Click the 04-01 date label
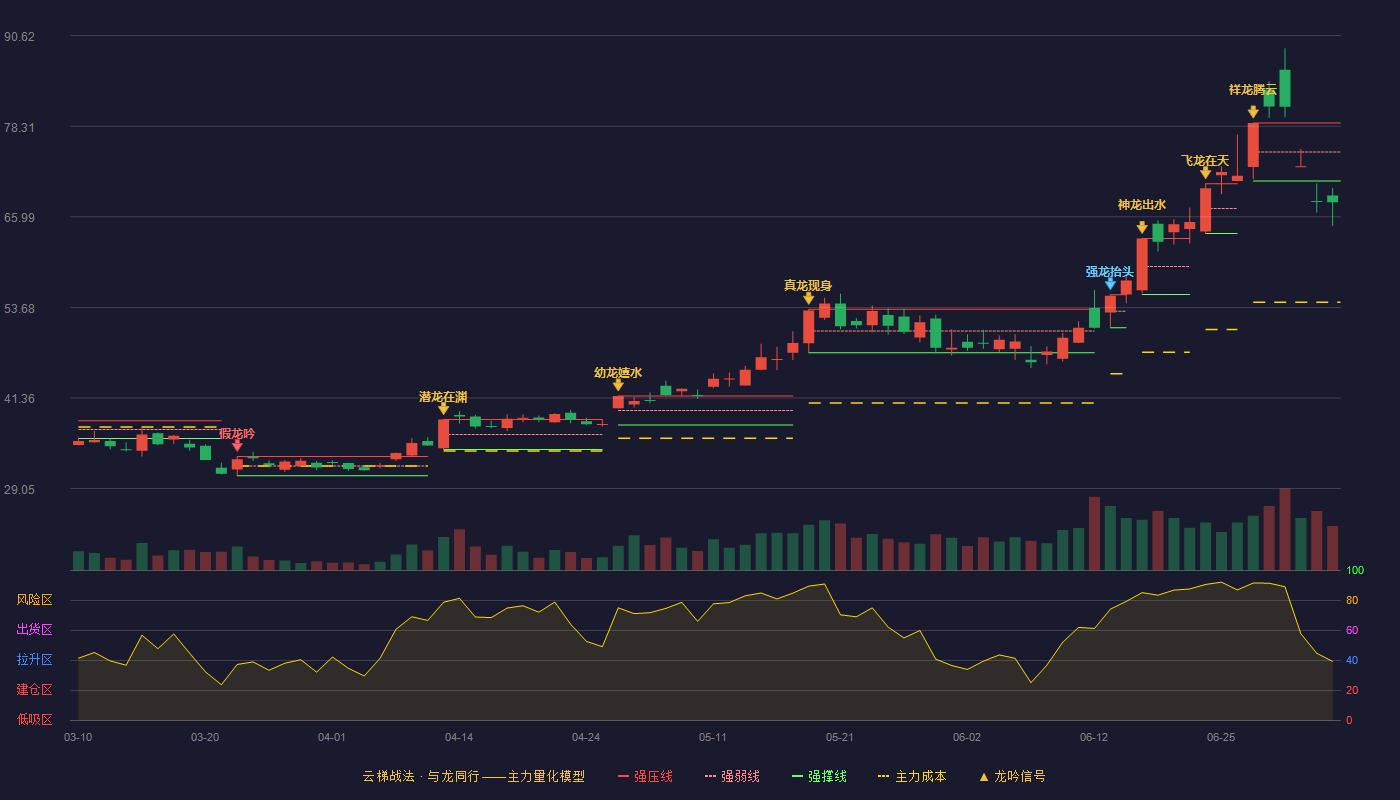The width and height of the screenshot is (1400, 800). (332, 737)
